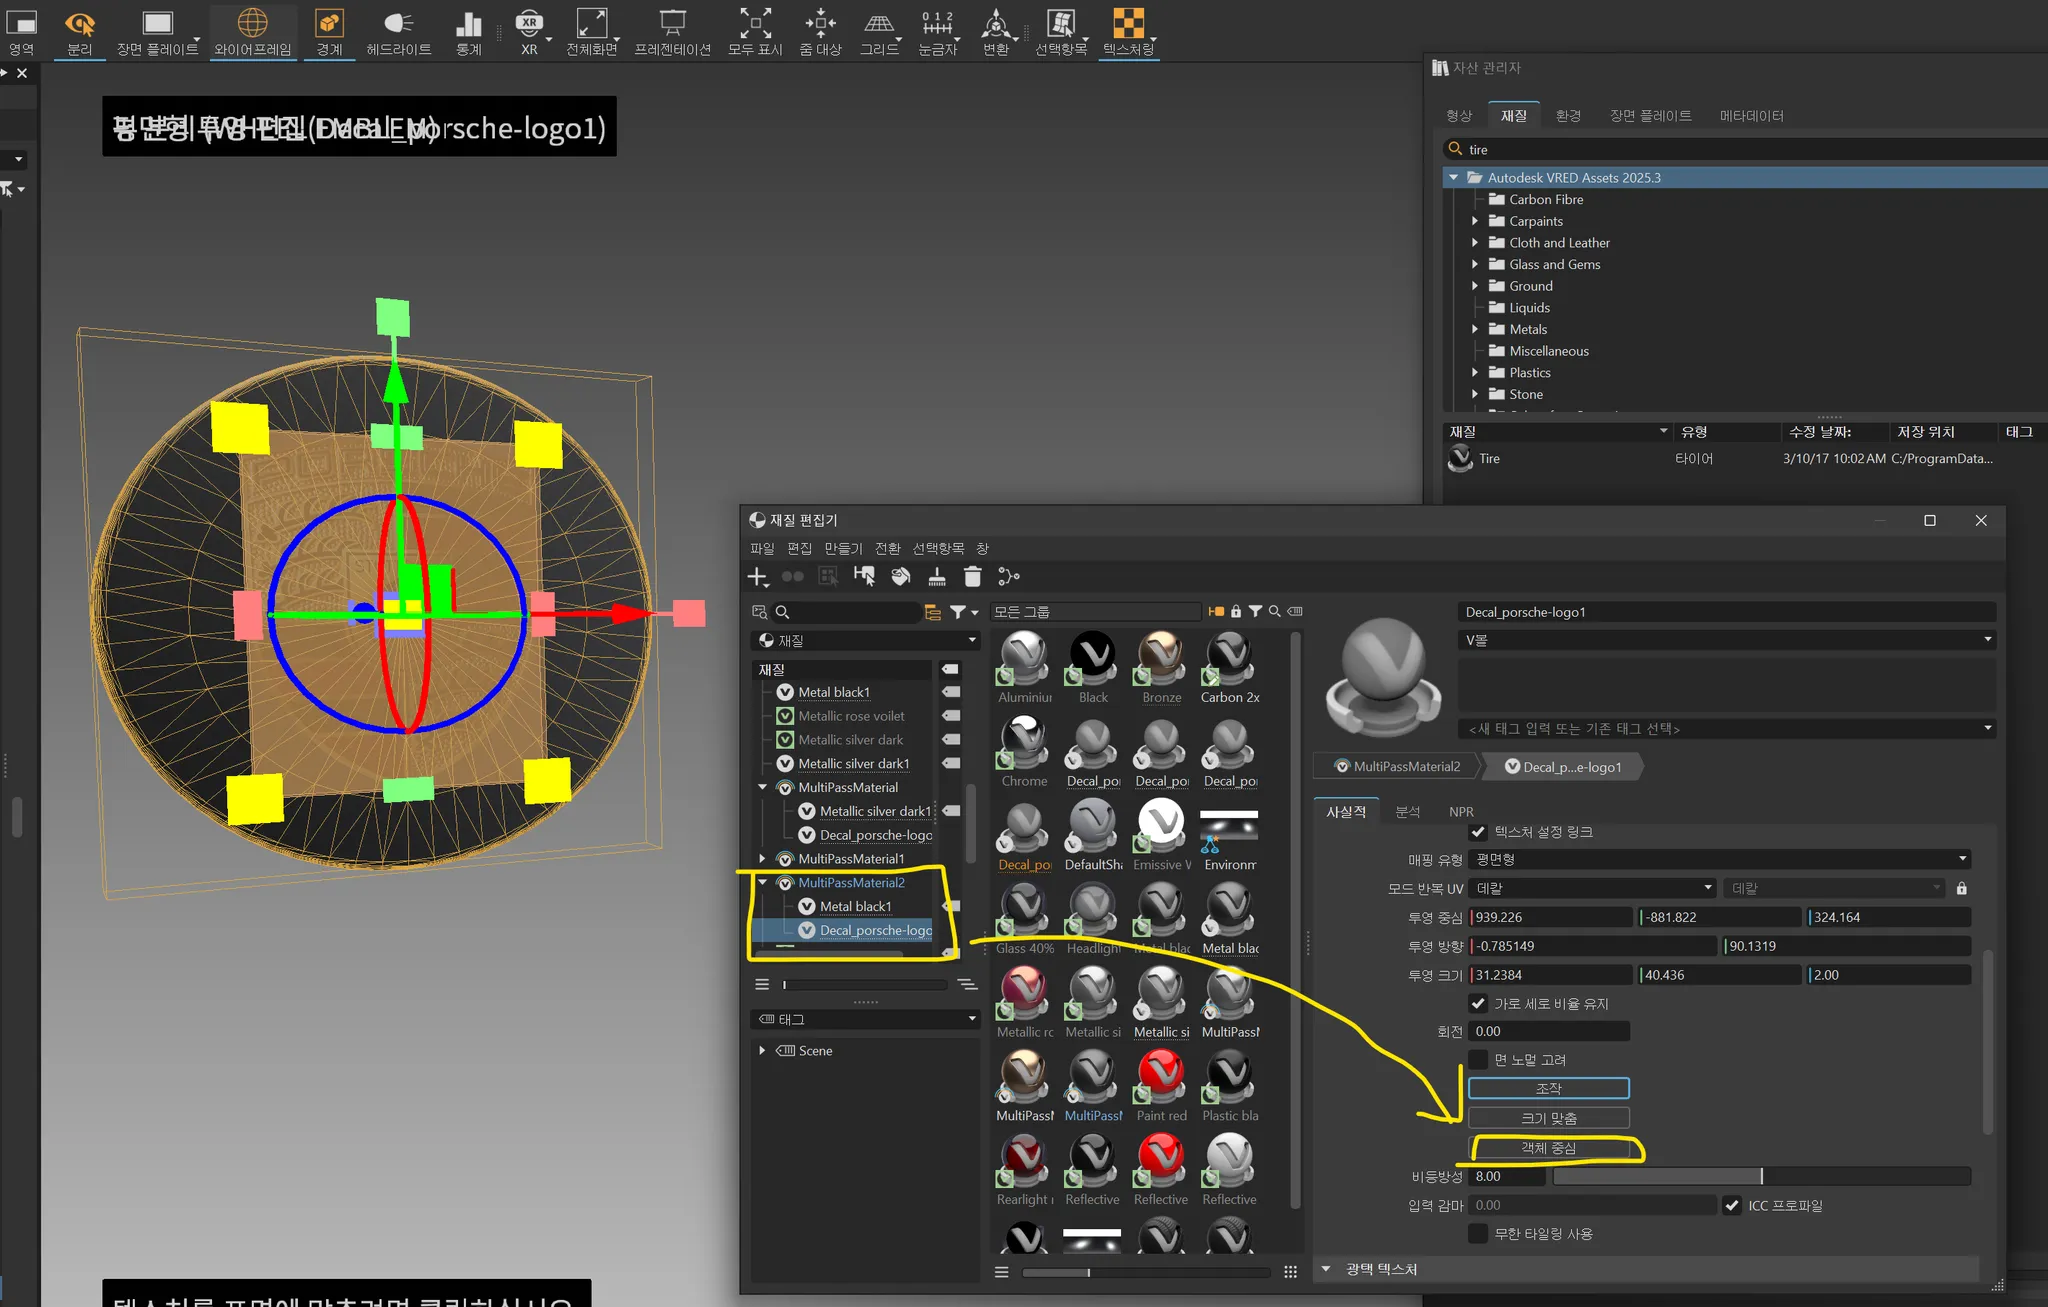Uncheck the 가로 세로 비율 유지 checkbox
Viewport: 2048px width, 1307px height.
point(1478,1003)
